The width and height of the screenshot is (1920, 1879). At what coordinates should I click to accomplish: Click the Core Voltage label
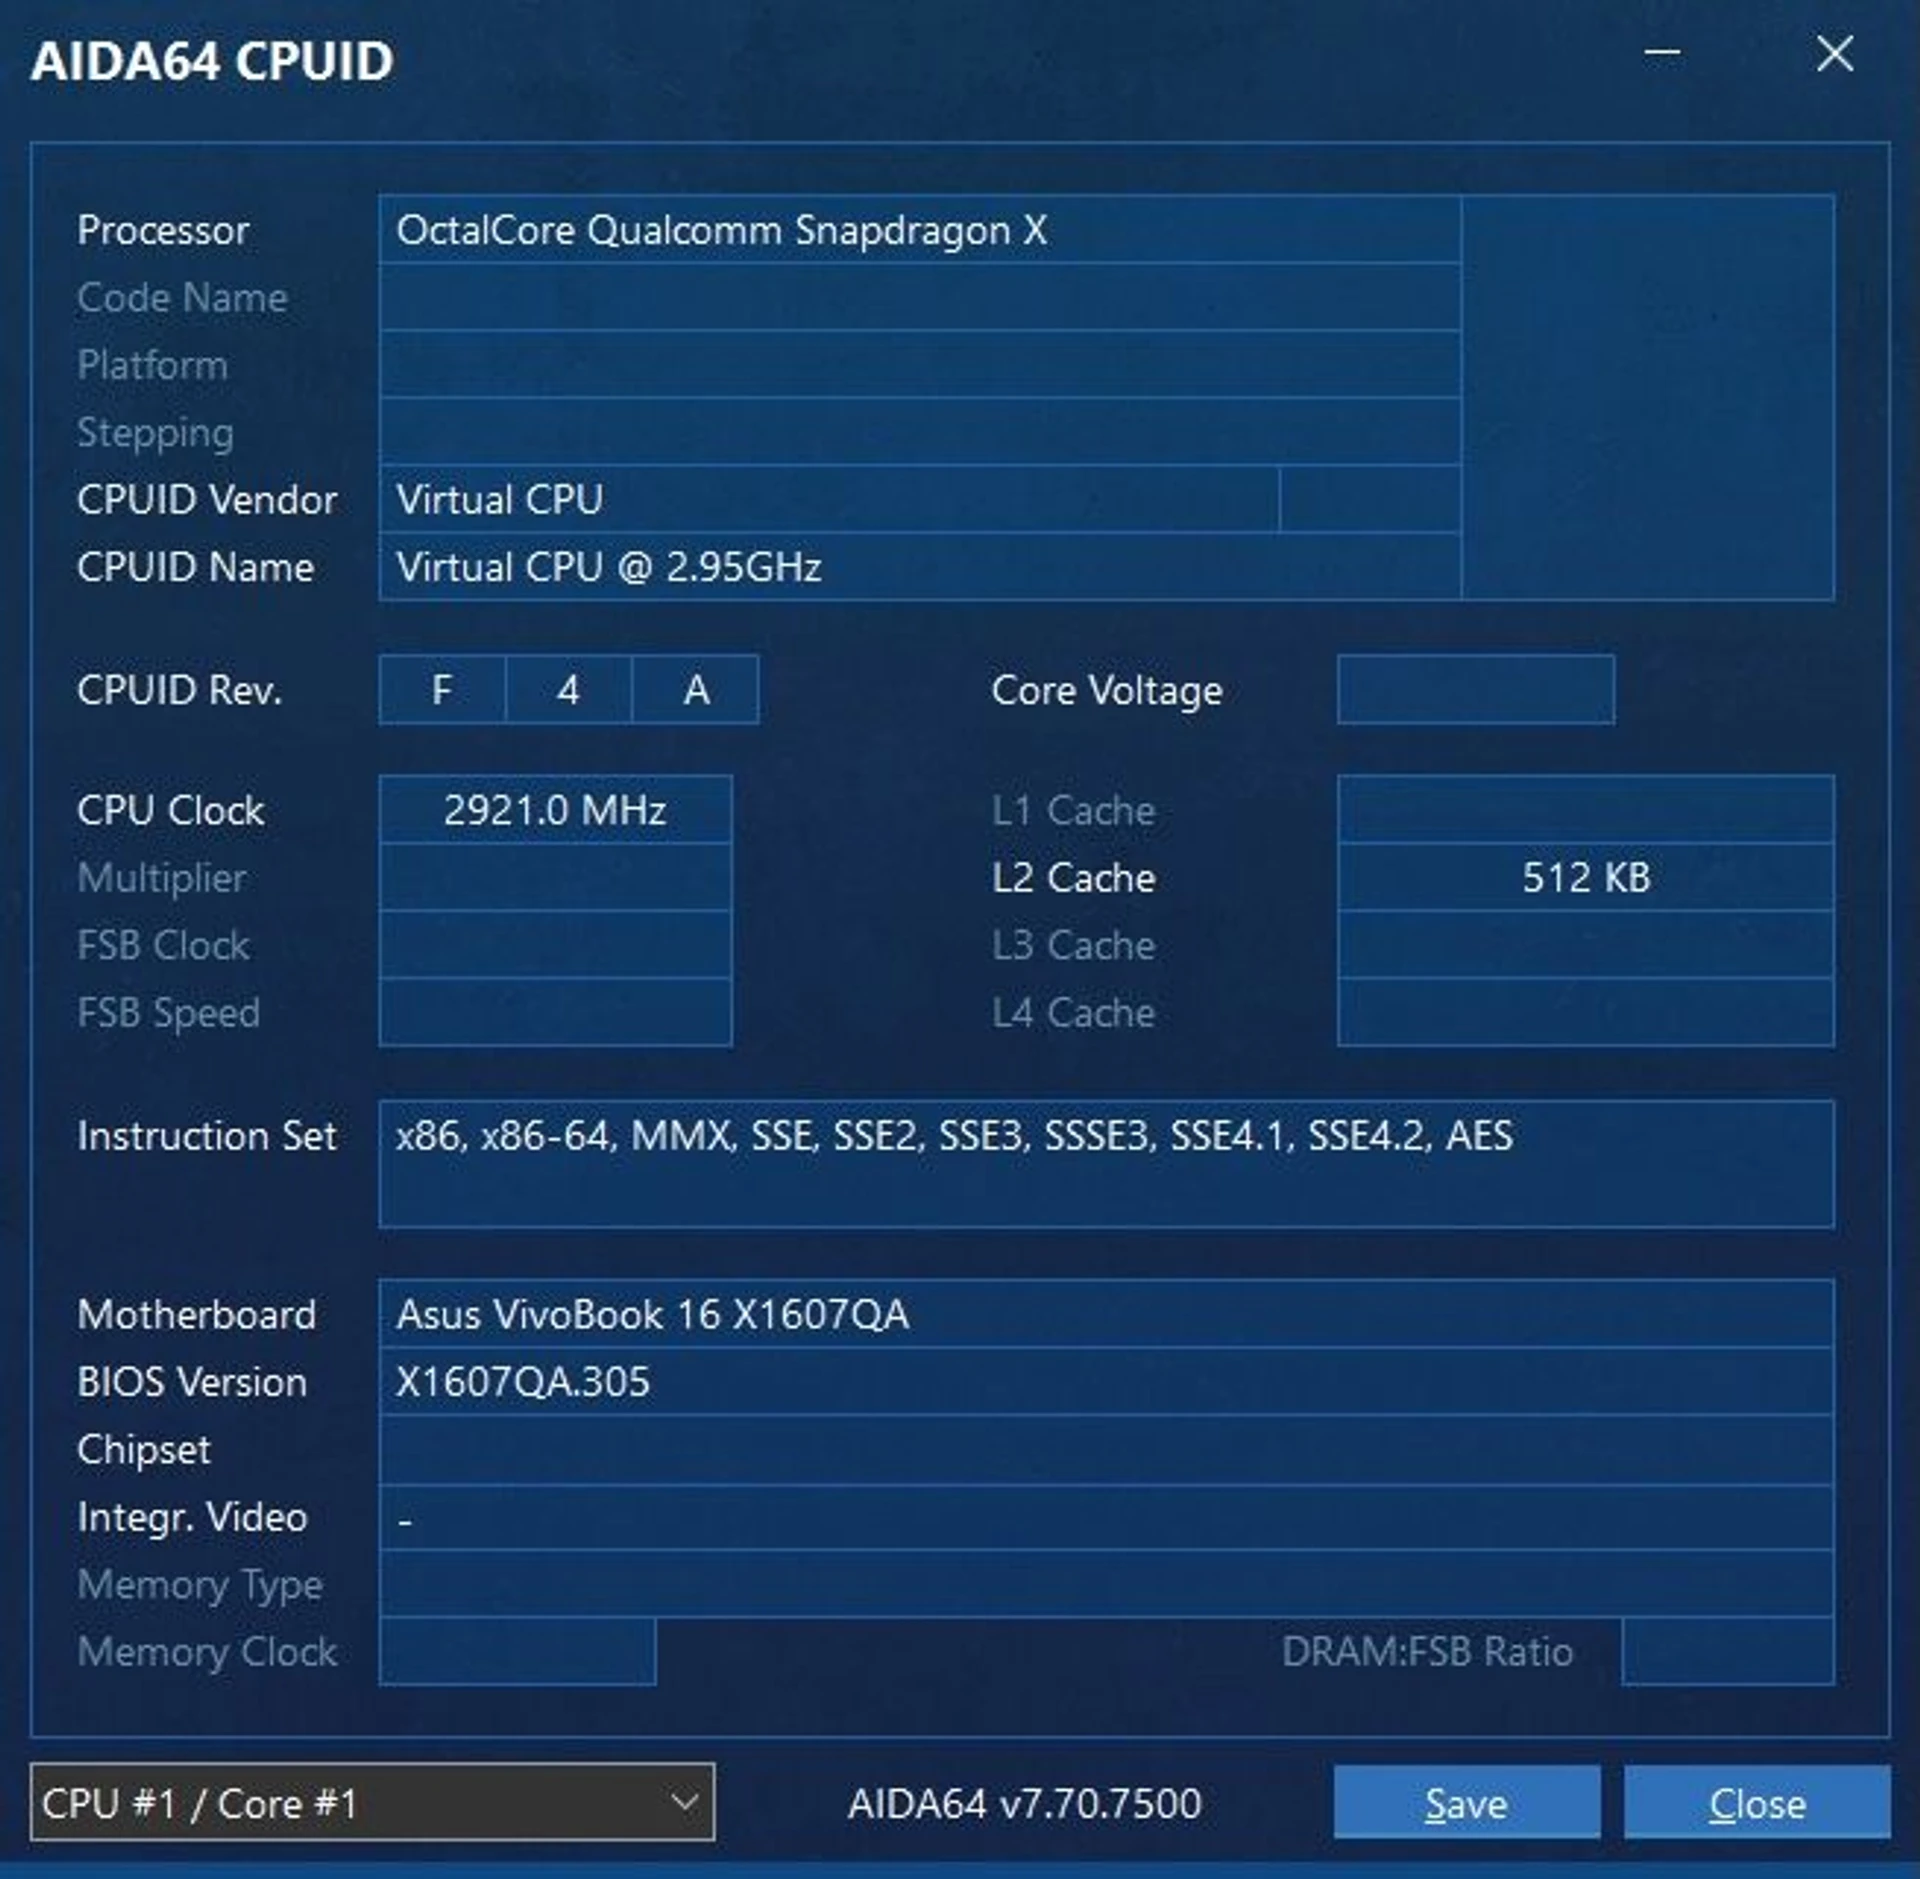[x=1107, y=690]
